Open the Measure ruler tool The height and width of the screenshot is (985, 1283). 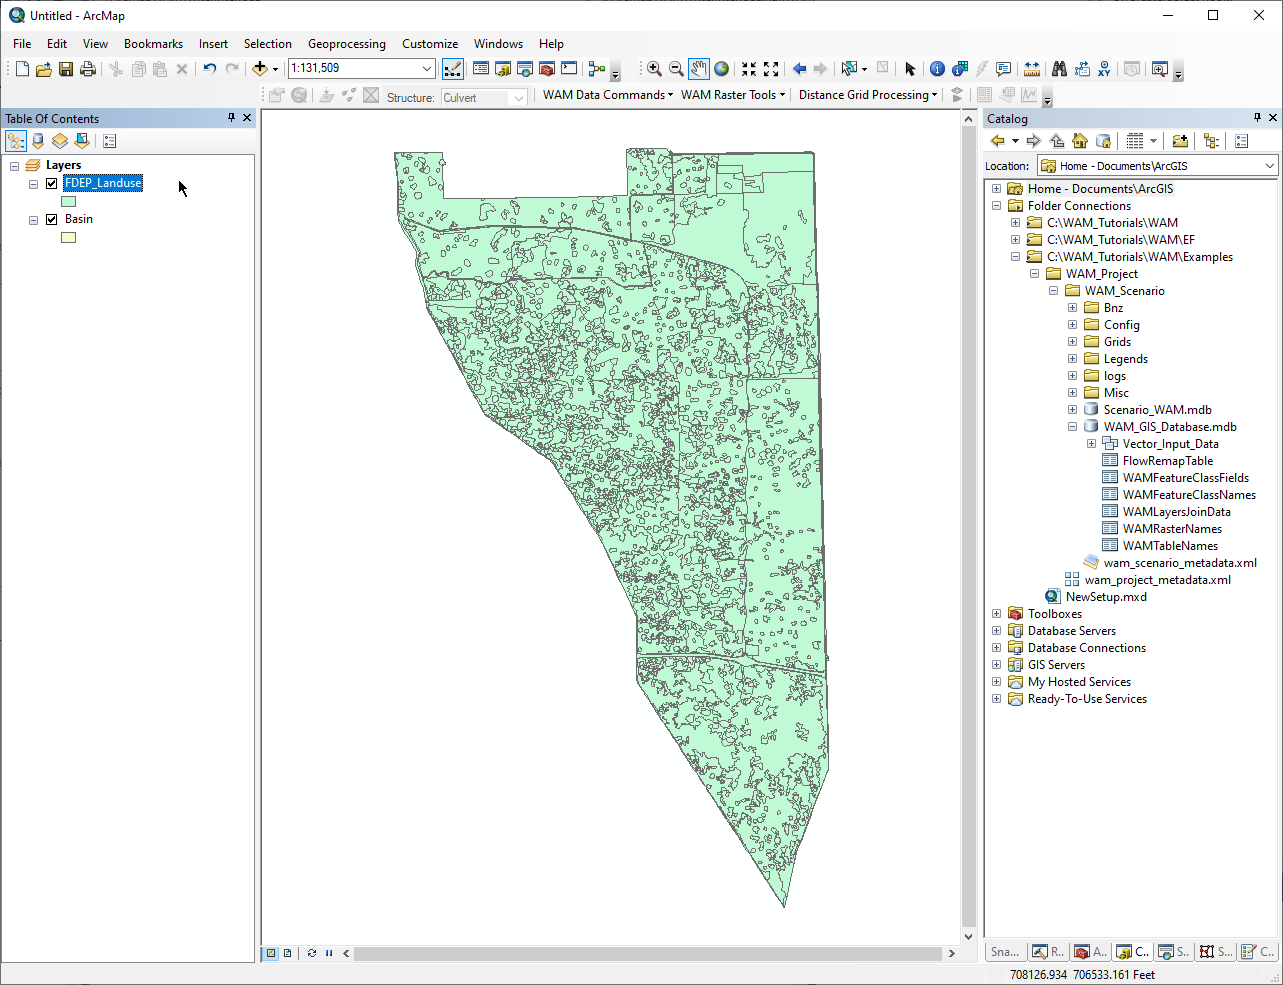click(1032, 69)
